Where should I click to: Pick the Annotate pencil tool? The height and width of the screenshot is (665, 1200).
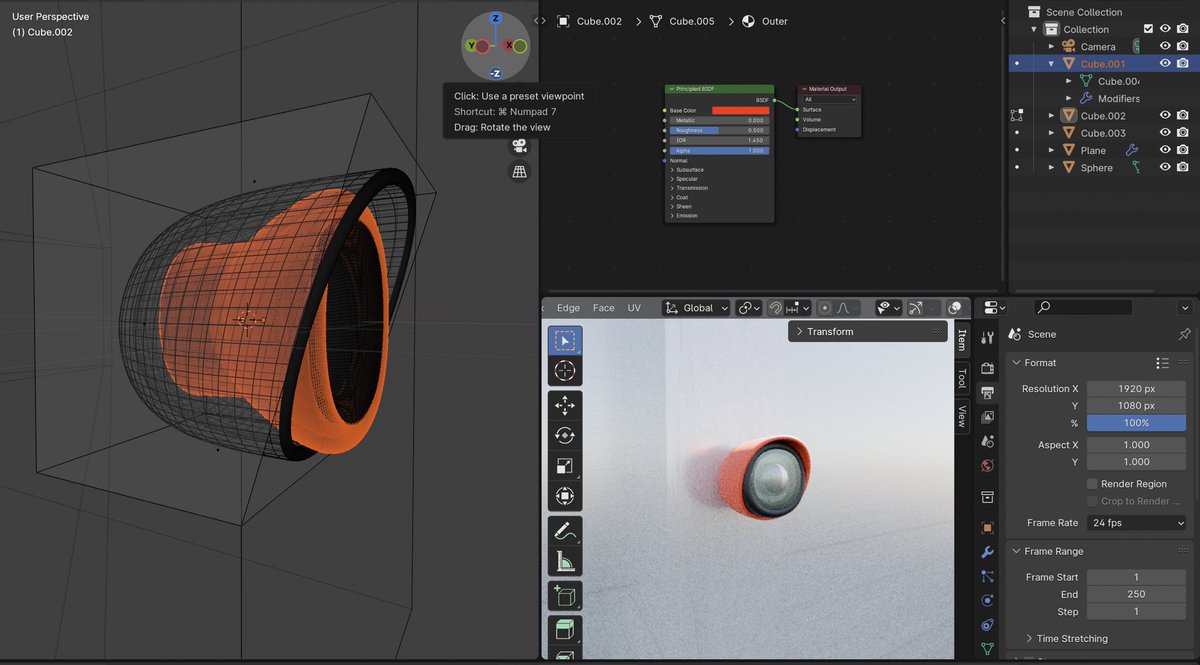(565, 531)
